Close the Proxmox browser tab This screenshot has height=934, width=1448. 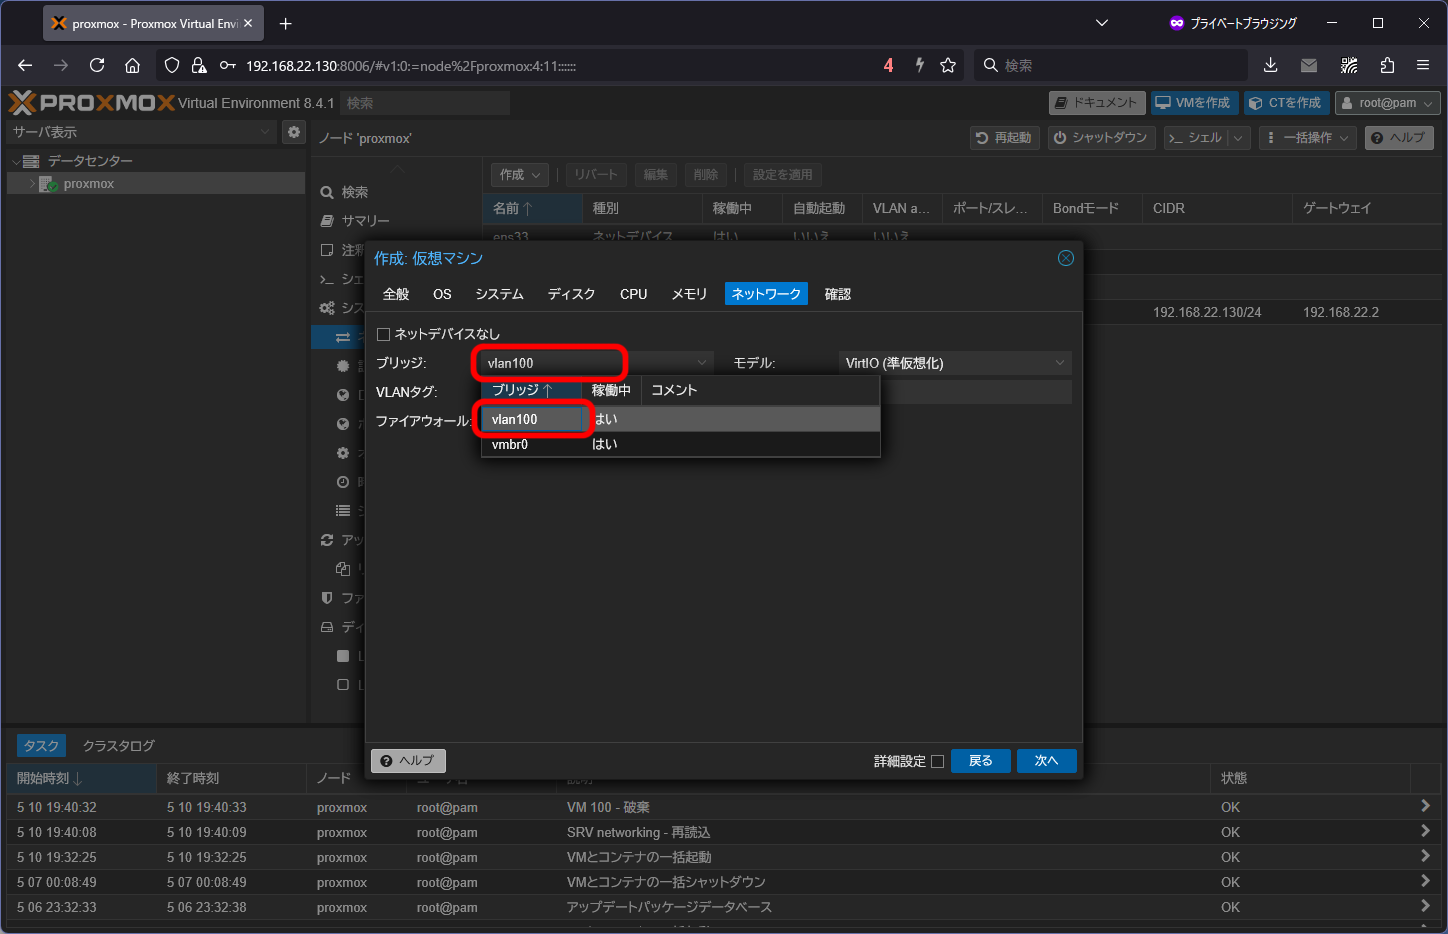pyautogui.click(x=248, y=23)
